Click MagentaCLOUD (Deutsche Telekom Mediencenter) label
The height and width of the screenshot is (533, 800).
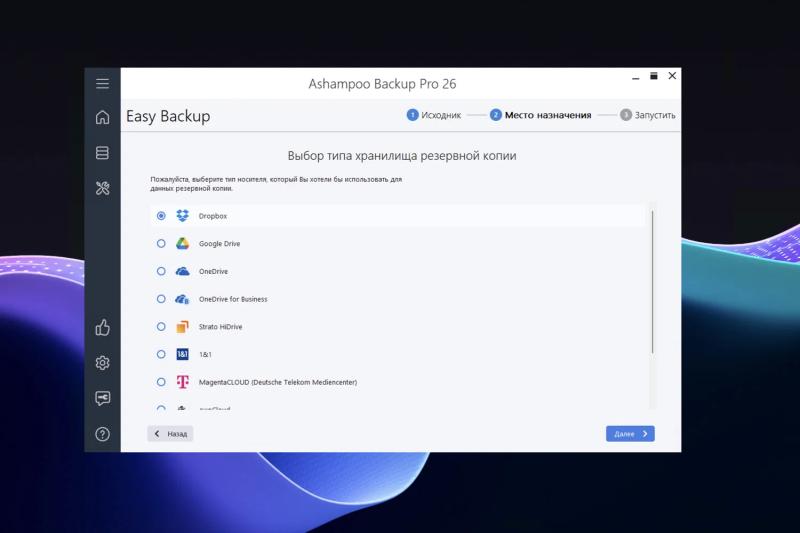pos(278,382)
